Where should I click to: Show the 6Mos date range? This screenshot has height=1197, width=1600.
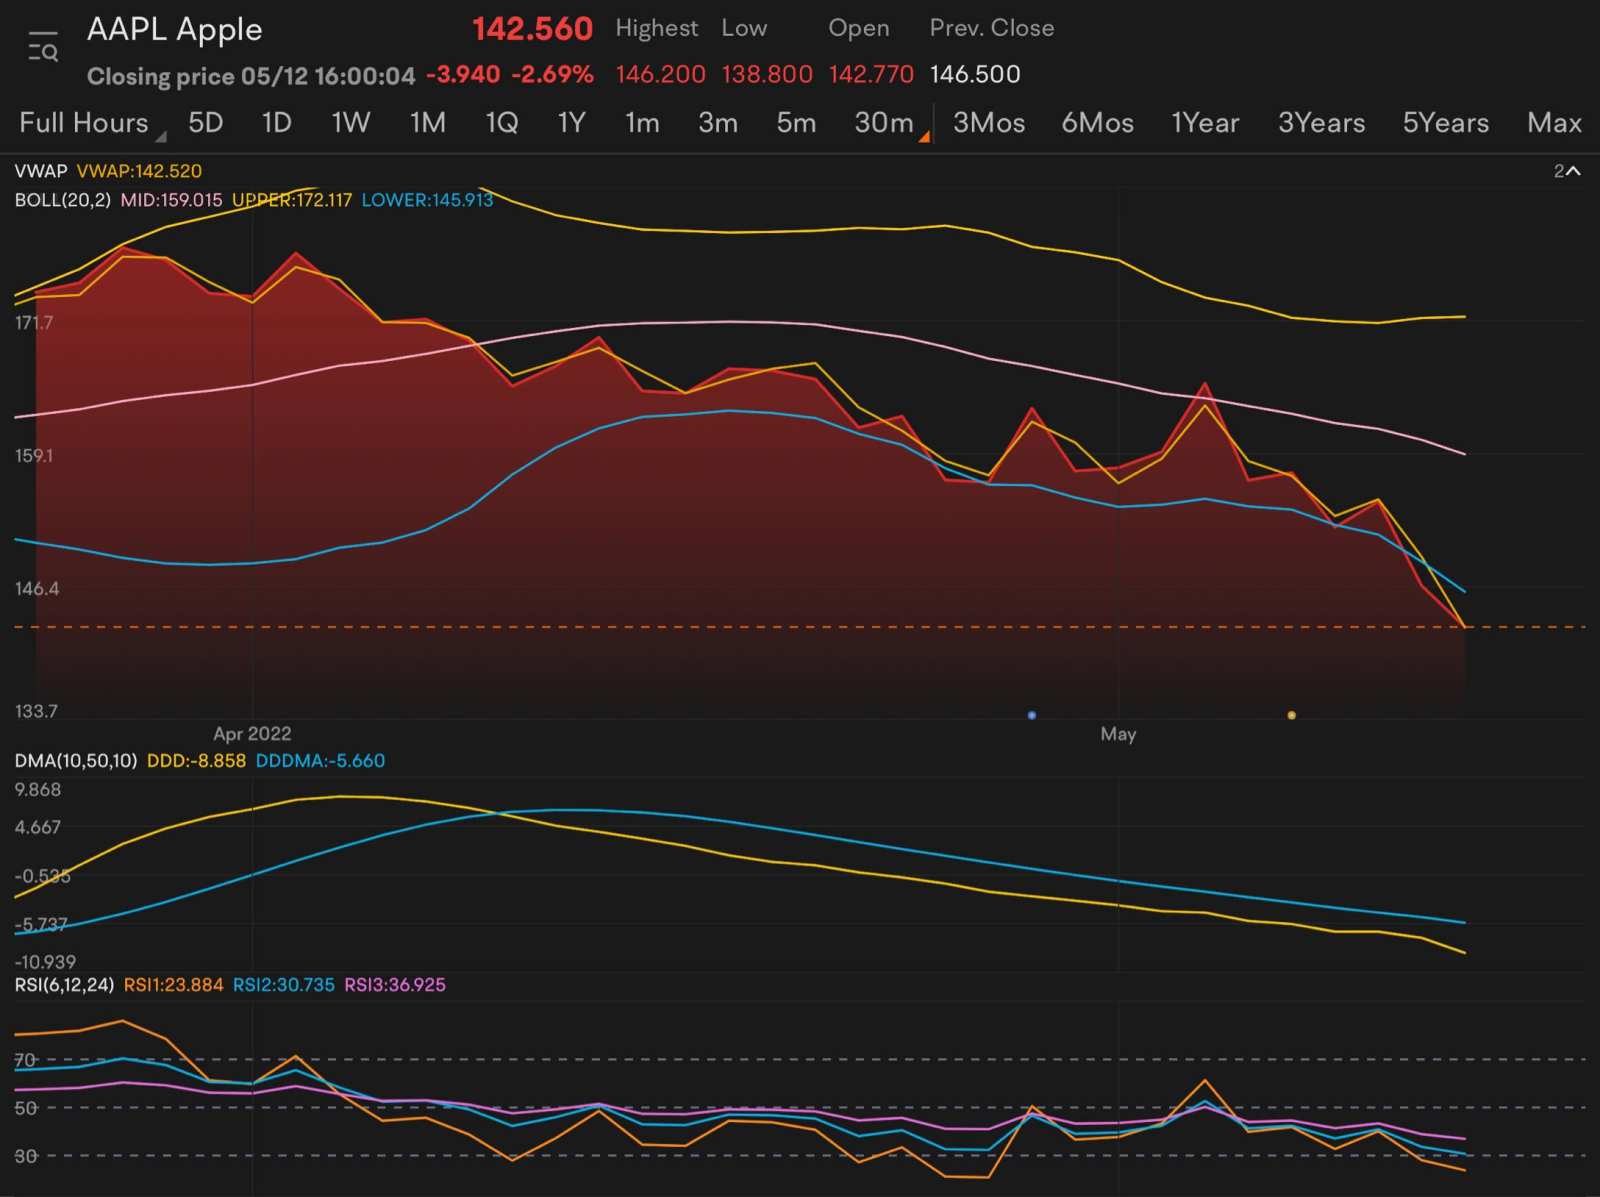[x=1097, y=123]
